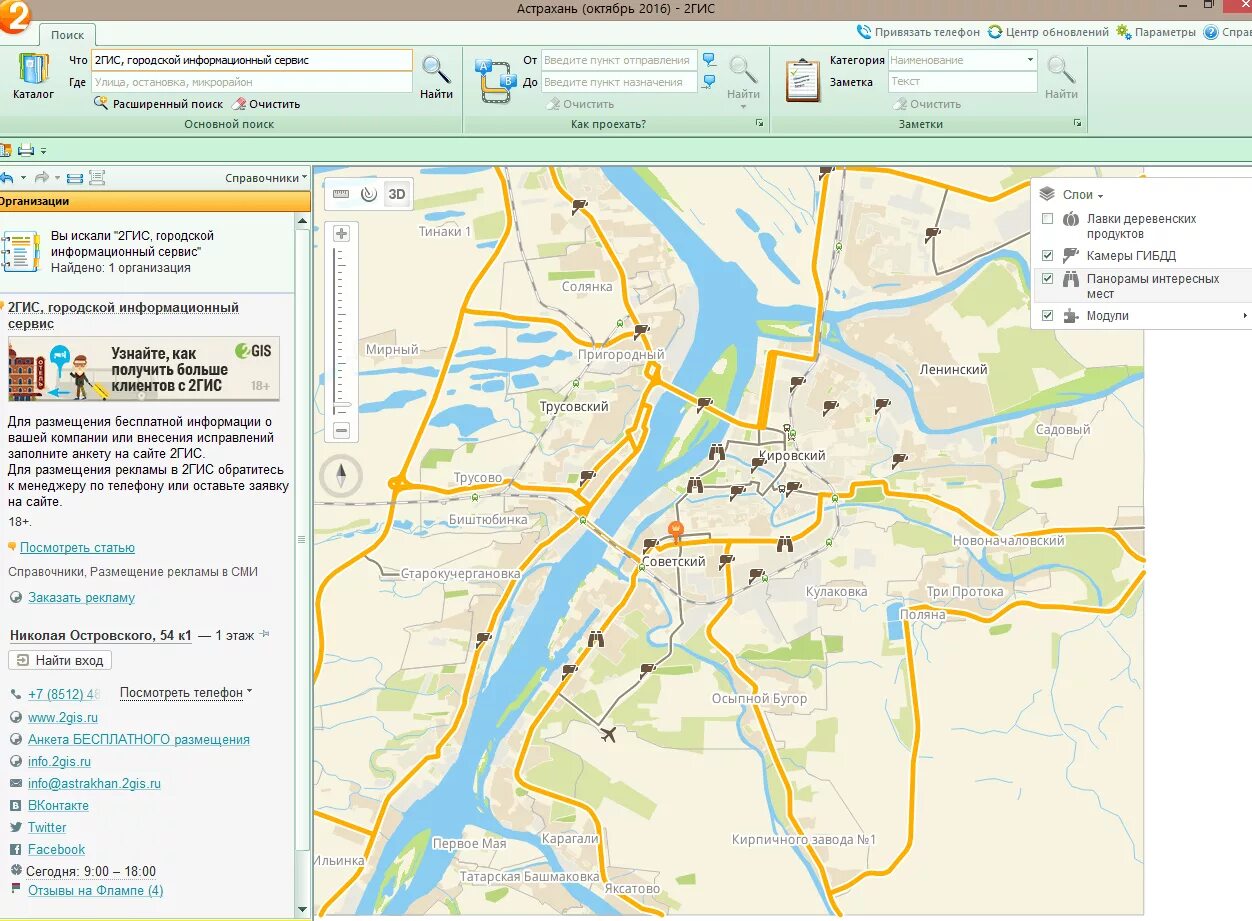
Task: Enable Лавки деревенских продуктов layer
Action: pos(1047,219)
